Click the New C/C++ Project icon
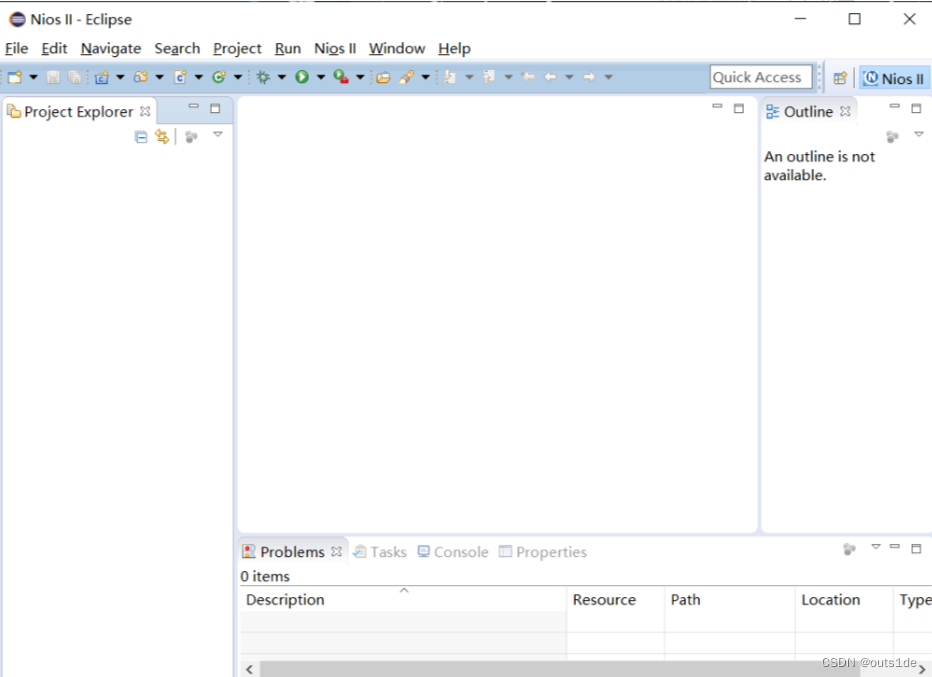 [x=102, y=77]
